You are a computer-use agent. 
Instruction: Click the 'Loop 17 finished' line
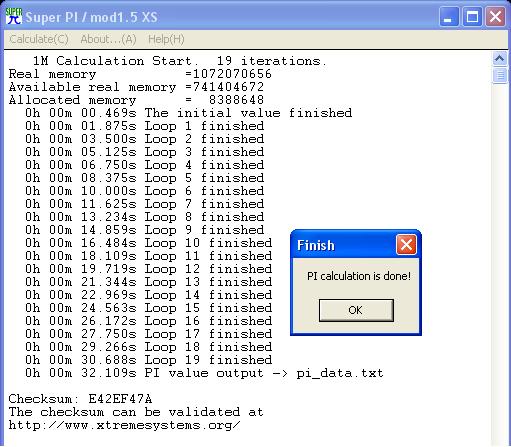coord(149,334)
